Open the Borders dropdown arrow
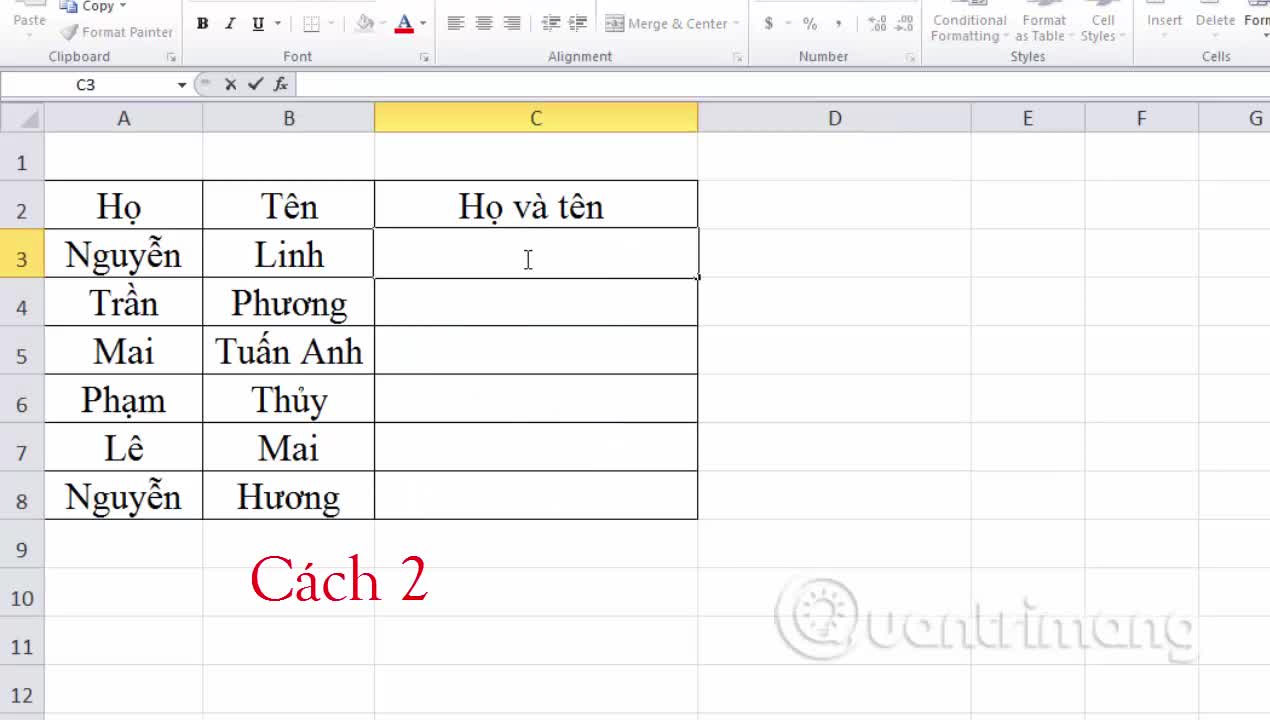 [332, 24]
